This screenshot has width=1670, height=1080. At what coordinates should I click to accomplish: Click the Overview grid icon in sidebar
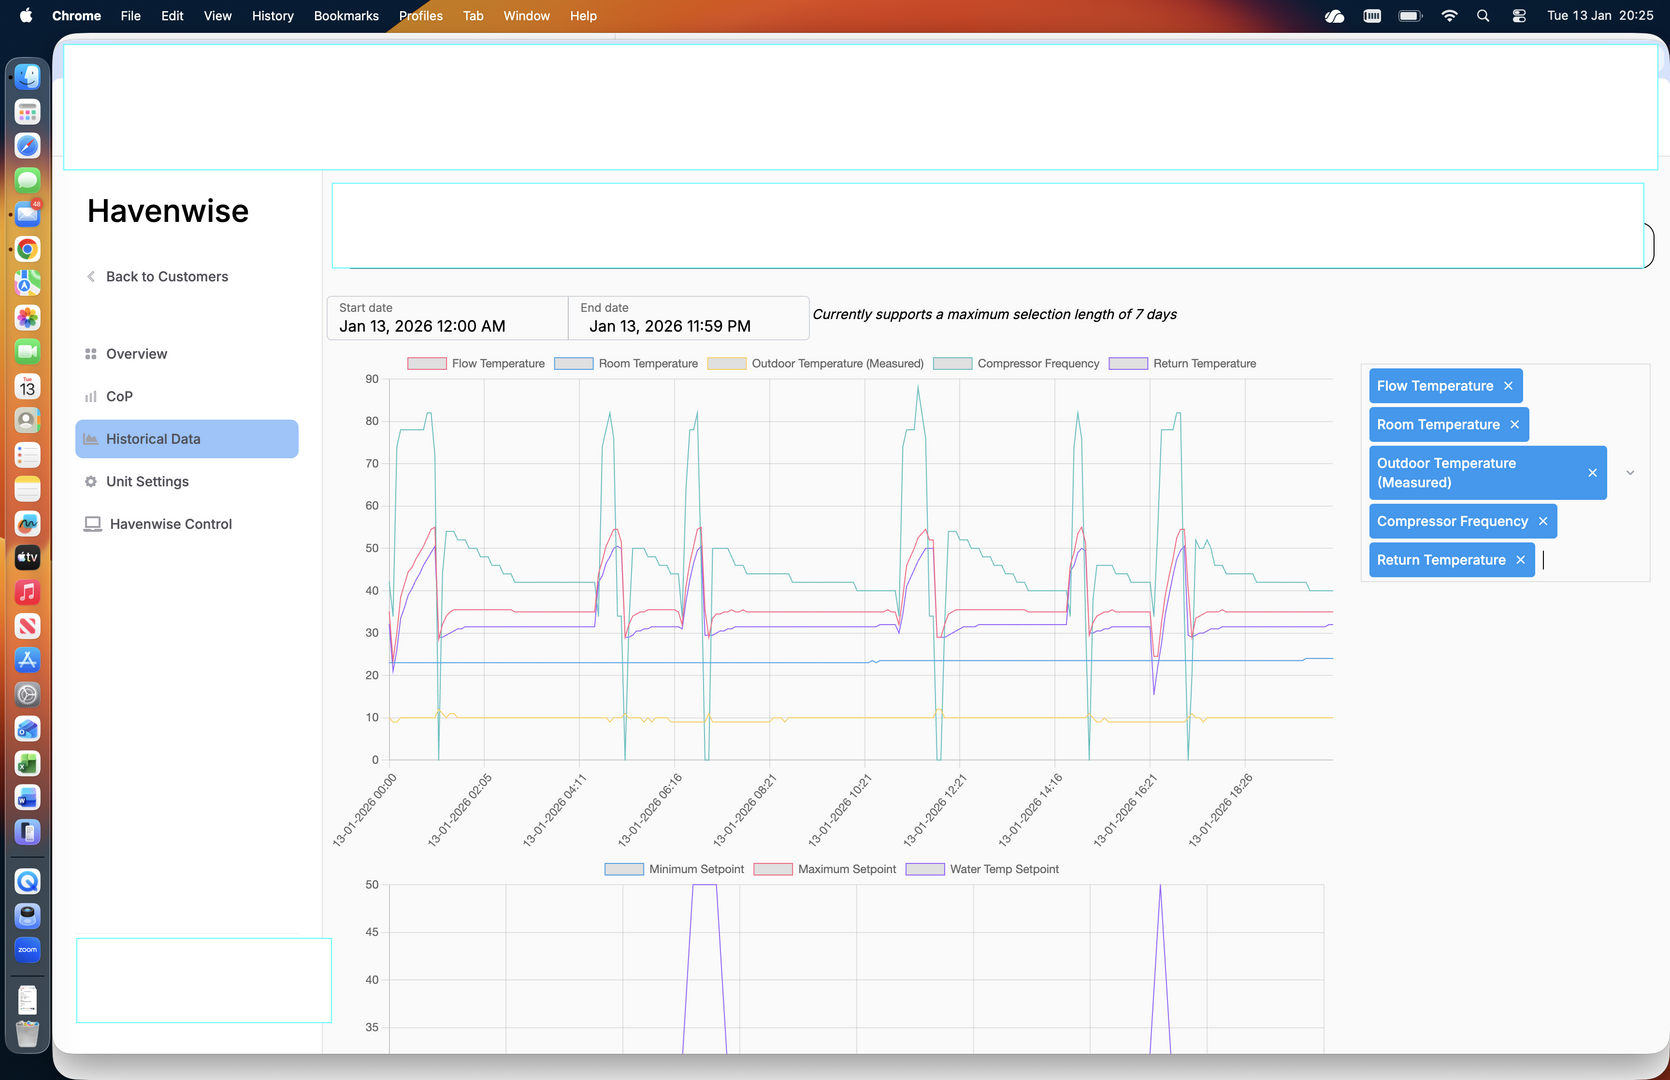click(x=91, y=354)
